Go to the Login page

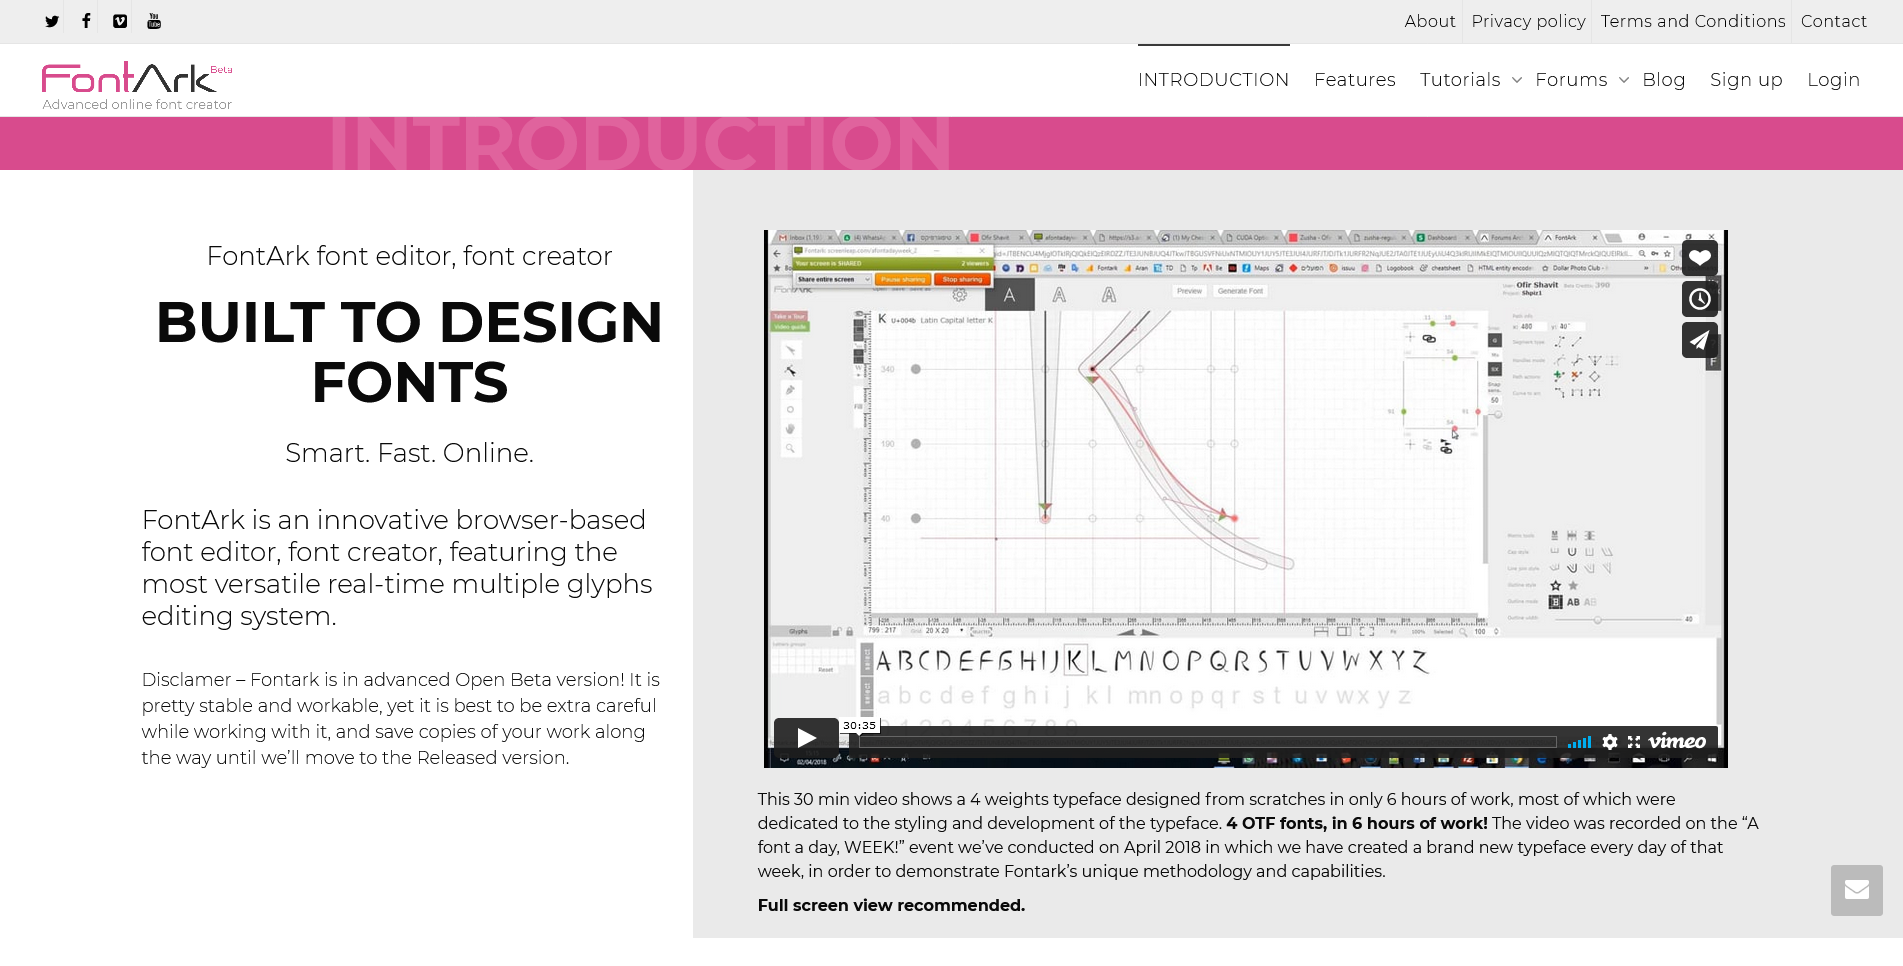1833,80
